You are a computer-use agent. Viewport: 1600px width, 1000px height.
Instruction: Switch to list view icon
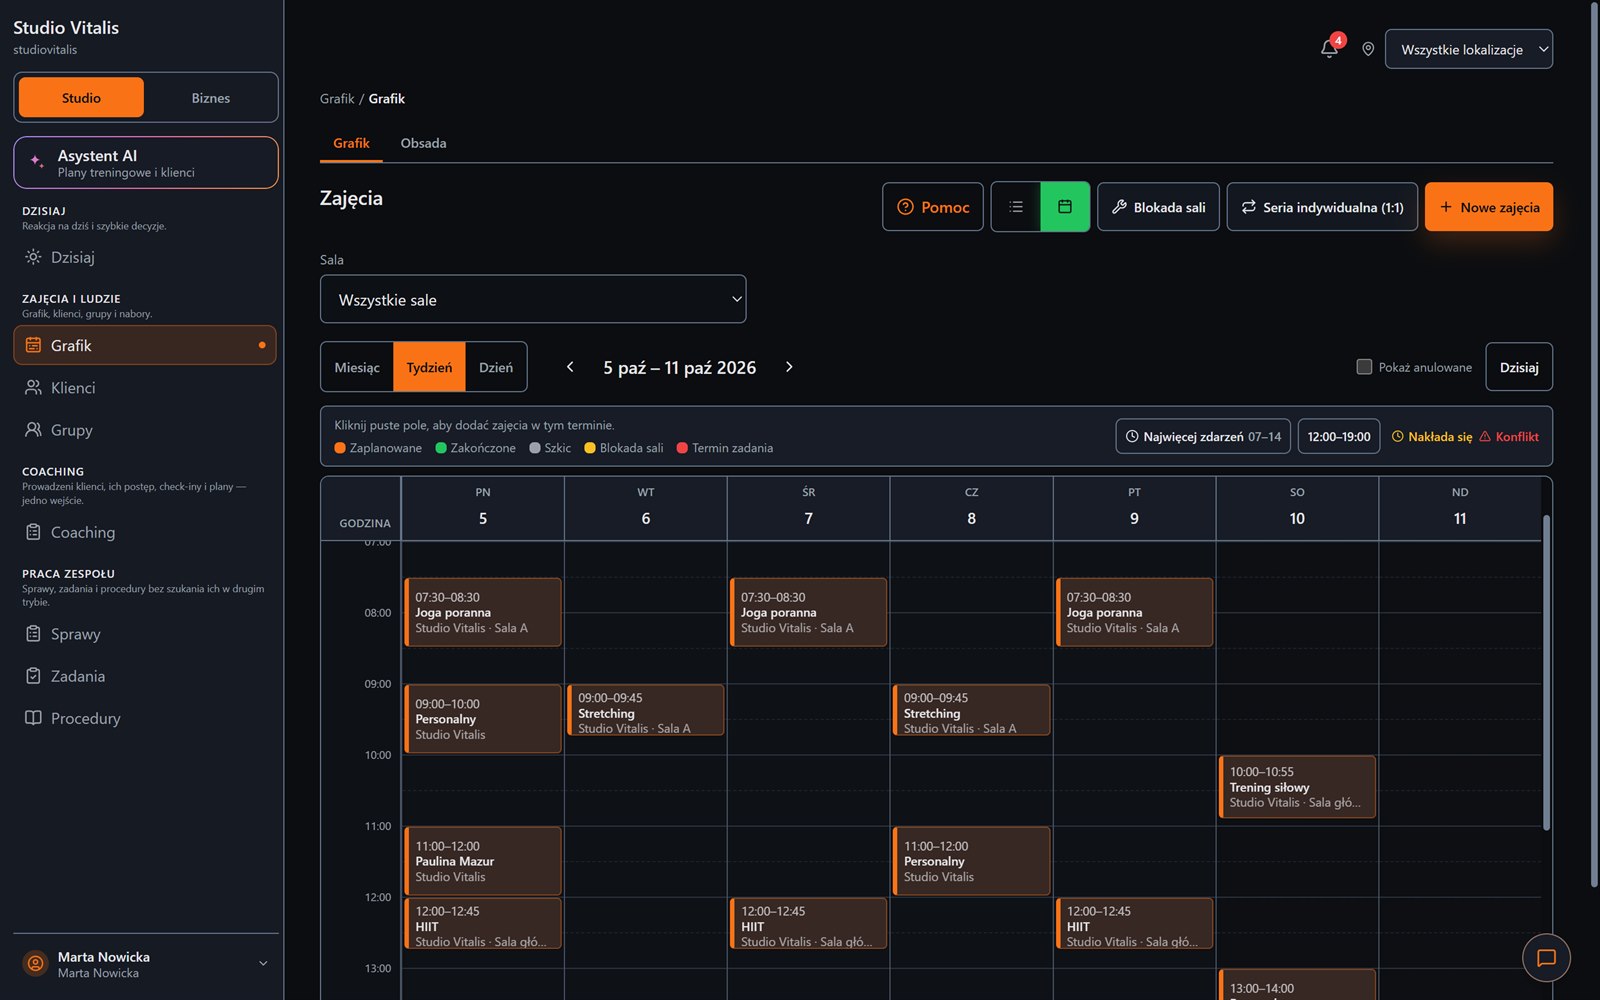(1016, 207)
